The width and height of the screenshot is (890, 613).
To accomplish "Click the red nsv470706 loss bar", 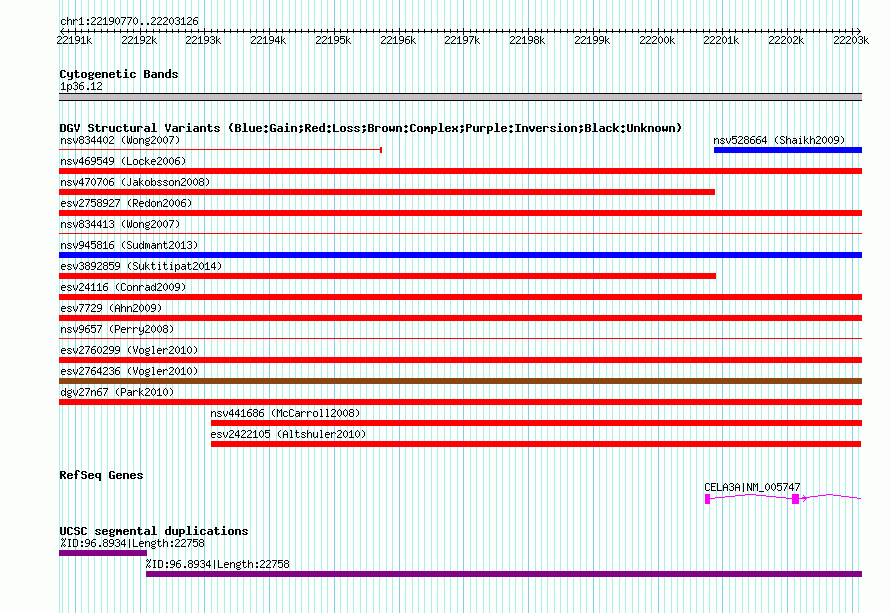I will tap(387, 192).
